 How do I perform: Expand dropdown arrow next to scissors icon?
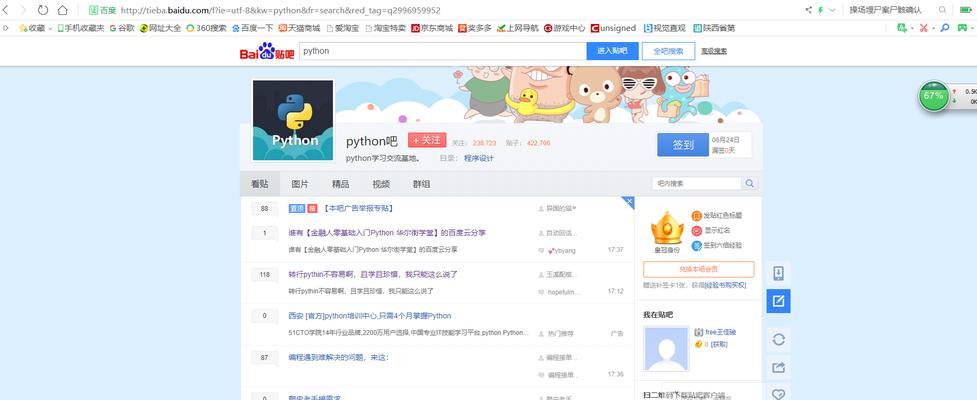click(x=934, y=28)
